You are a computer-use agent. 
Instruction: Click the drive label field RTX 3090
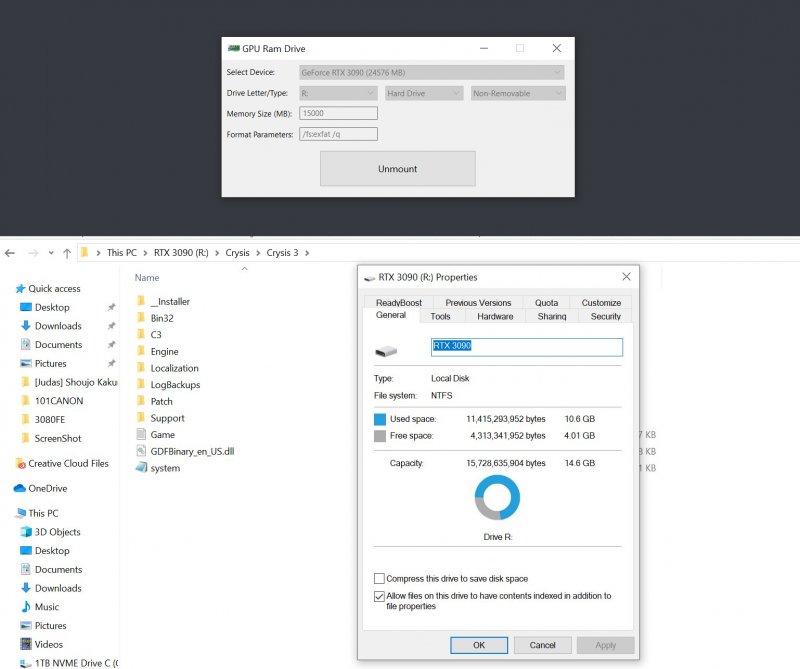pos(527,347)
